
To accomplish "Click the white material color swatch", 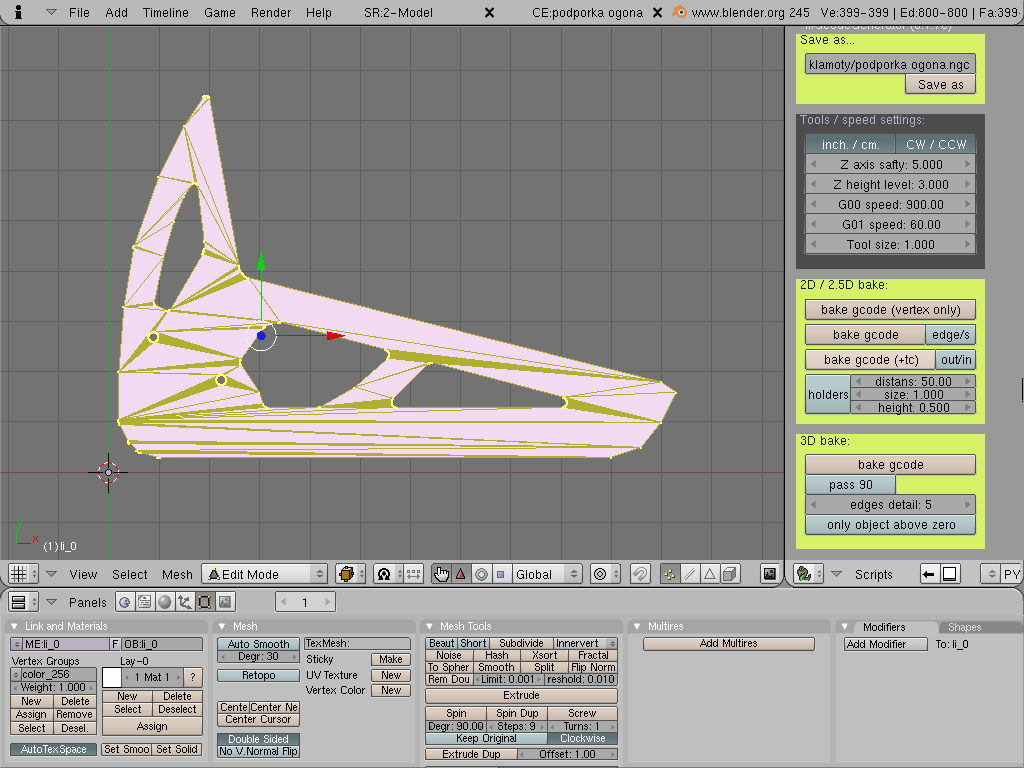I will [111, 677].
